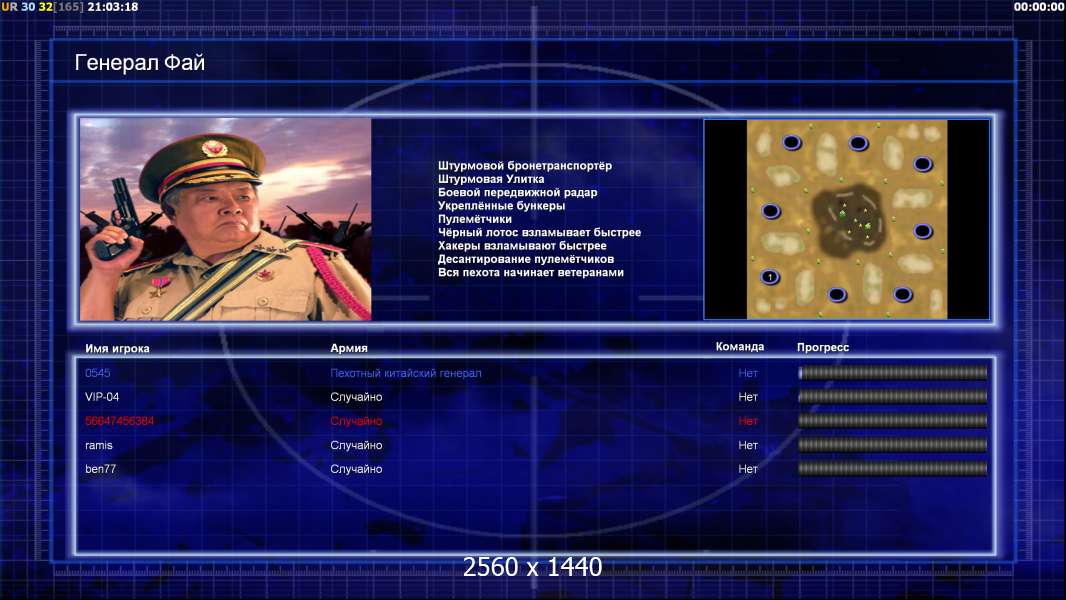Click the loading progress bar for ben77
1066x600 pixels.
[893, 468]
